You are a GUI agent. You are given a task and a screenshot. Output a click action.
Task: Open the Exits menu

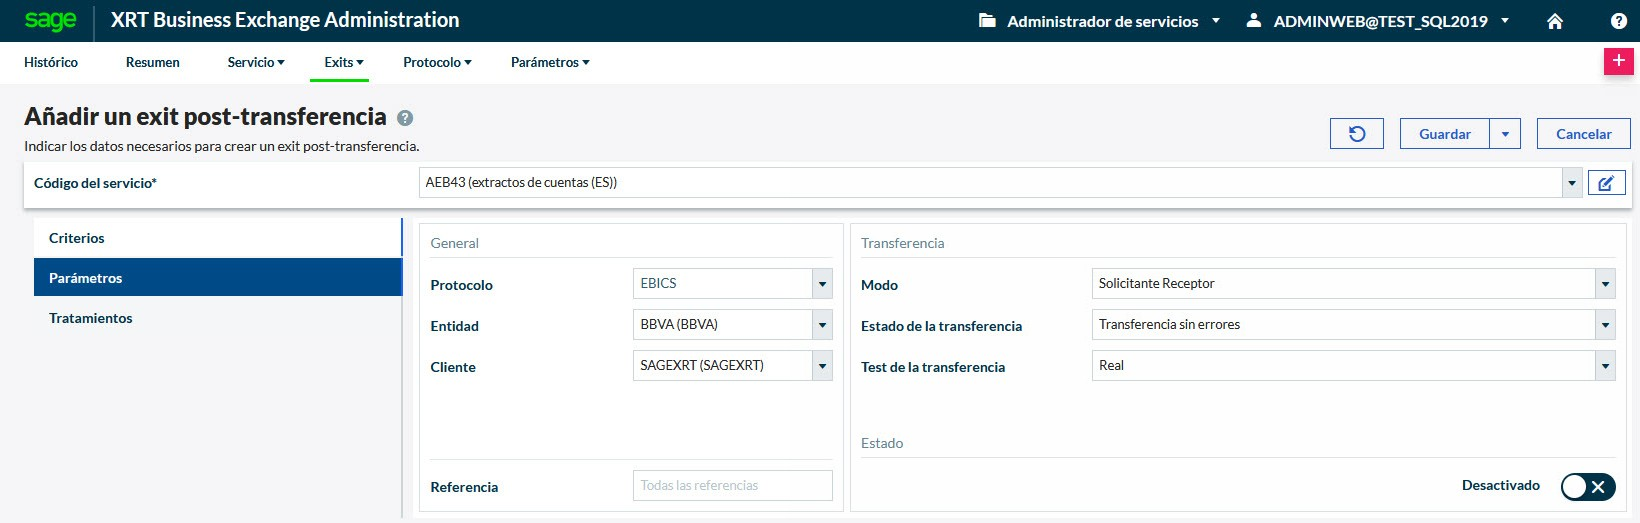point(344,62)
